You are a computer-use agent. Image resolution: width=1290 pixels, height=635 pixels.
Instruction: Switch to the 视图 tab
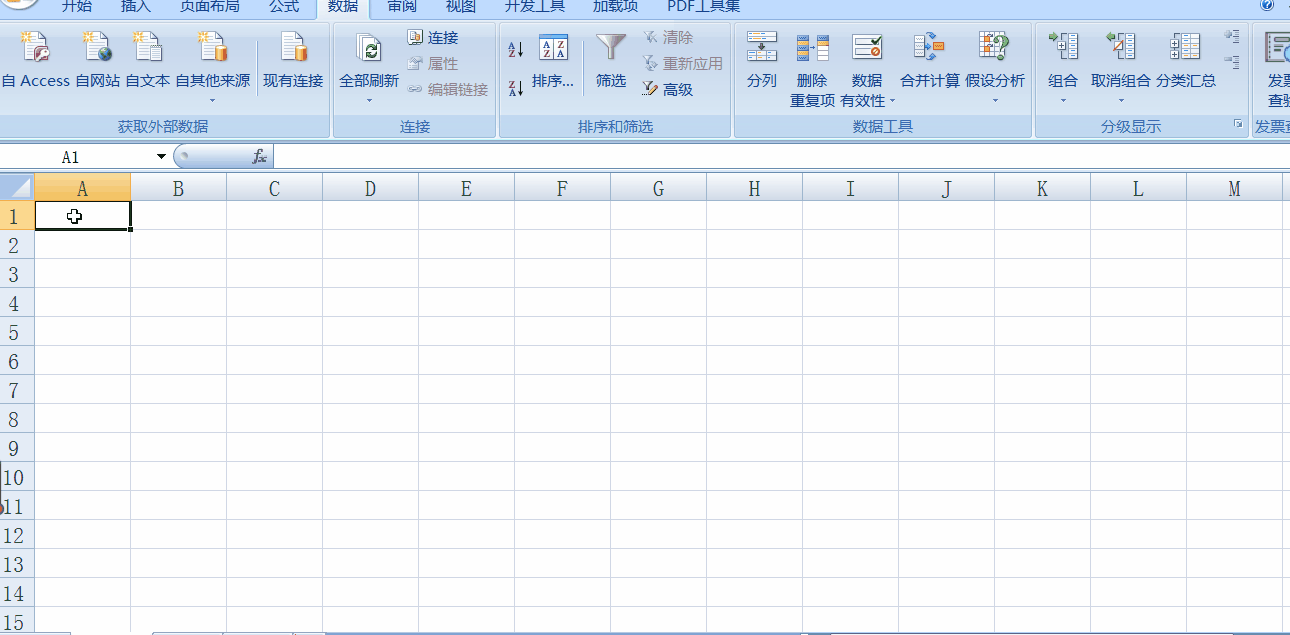point(461,7)
